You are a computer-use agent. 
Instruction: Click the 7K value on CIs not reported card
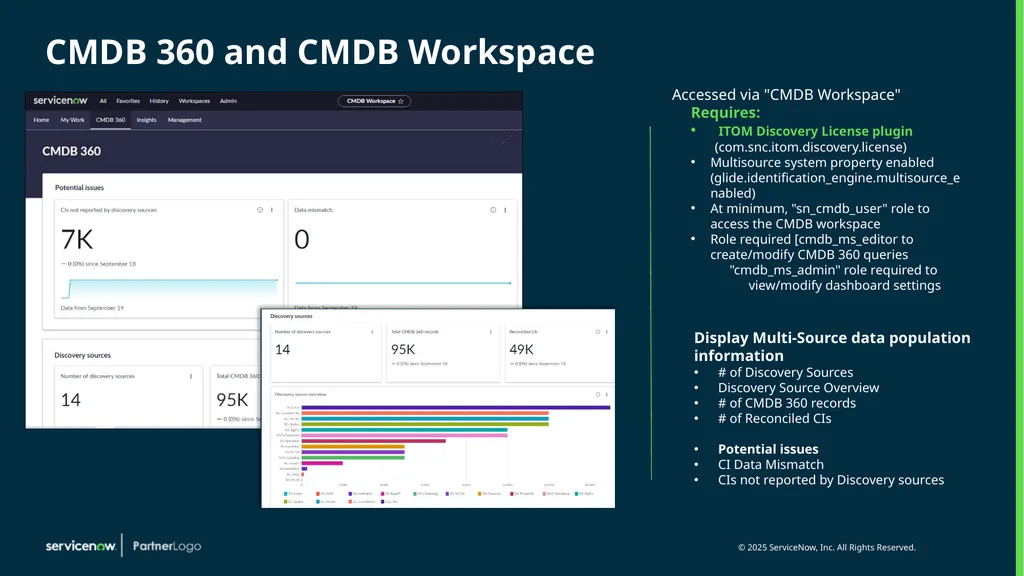click(77, 240)
